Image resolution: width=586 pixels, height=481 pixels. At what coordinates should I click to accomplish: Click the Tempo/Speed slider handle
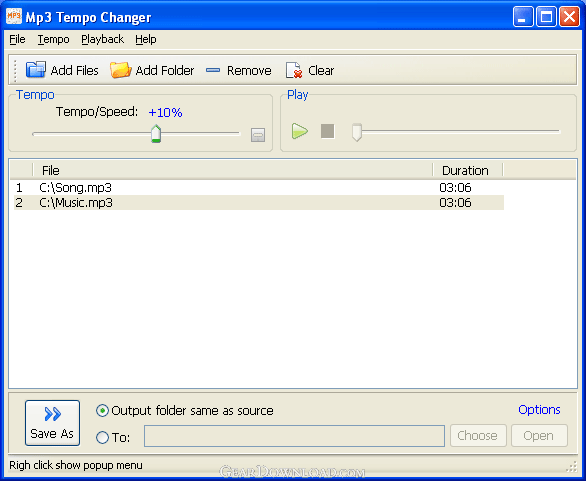156,133
